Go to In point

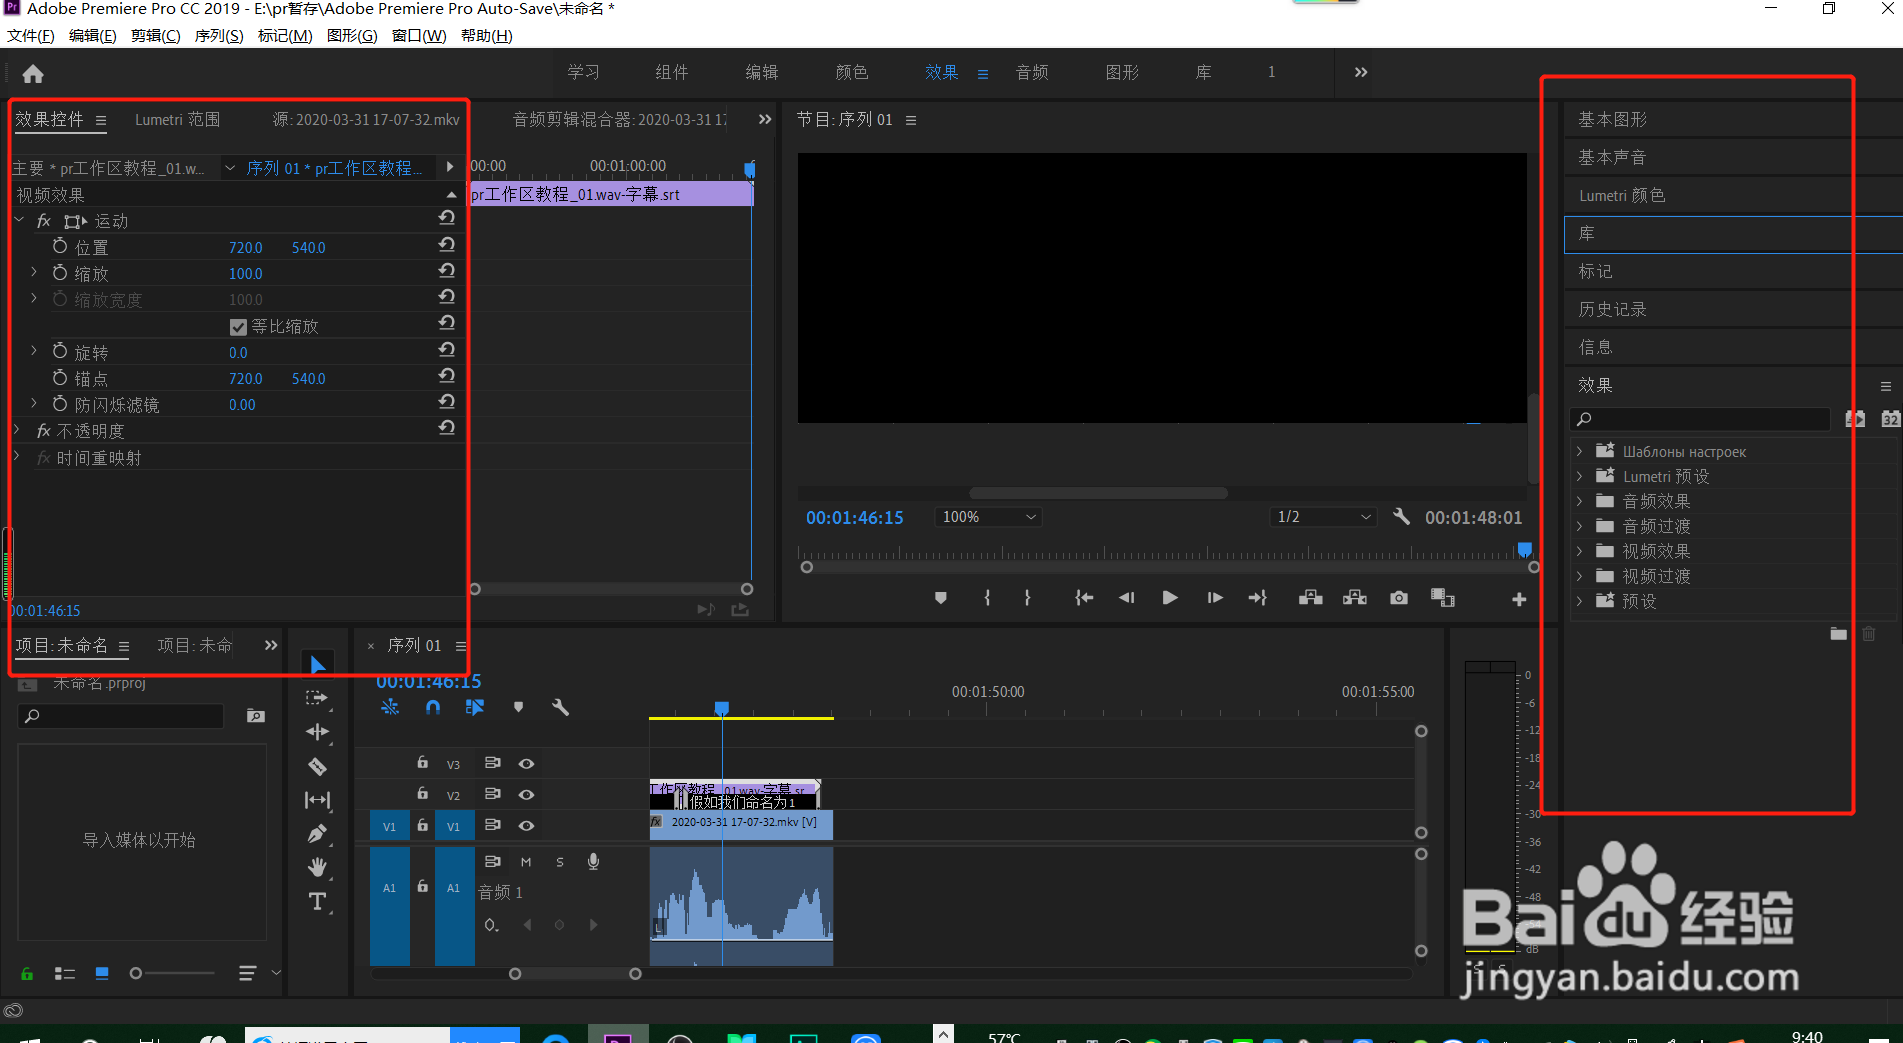(x=1084, y=598)
